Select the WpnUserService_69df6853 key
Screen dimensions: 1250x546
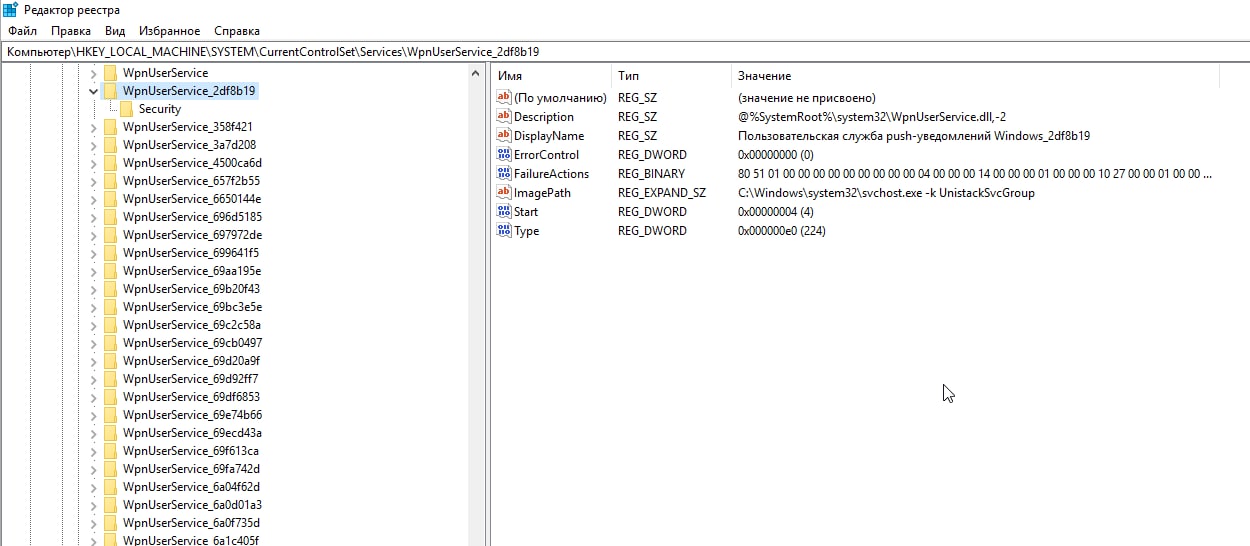click(x=192, y=397)
